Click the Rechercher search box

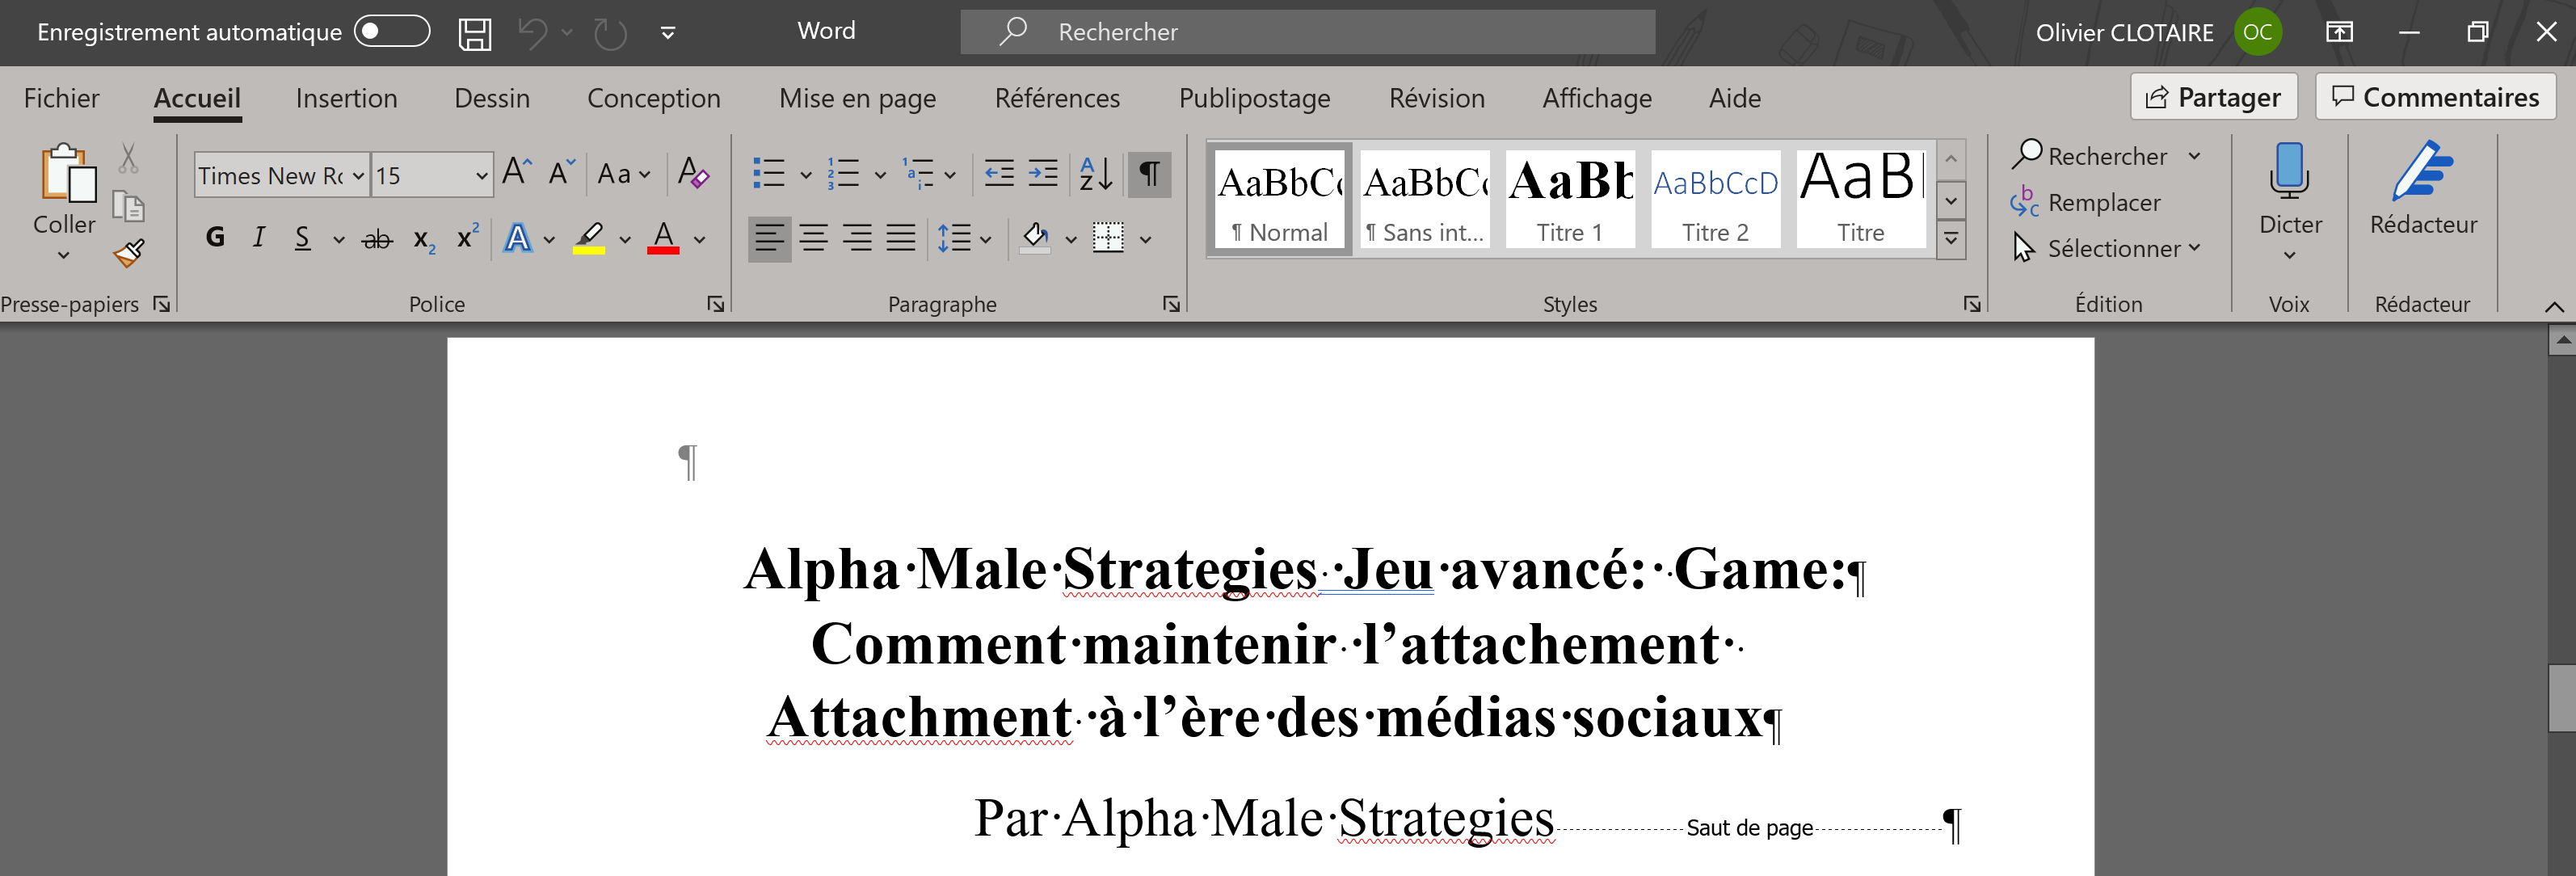1307,32
